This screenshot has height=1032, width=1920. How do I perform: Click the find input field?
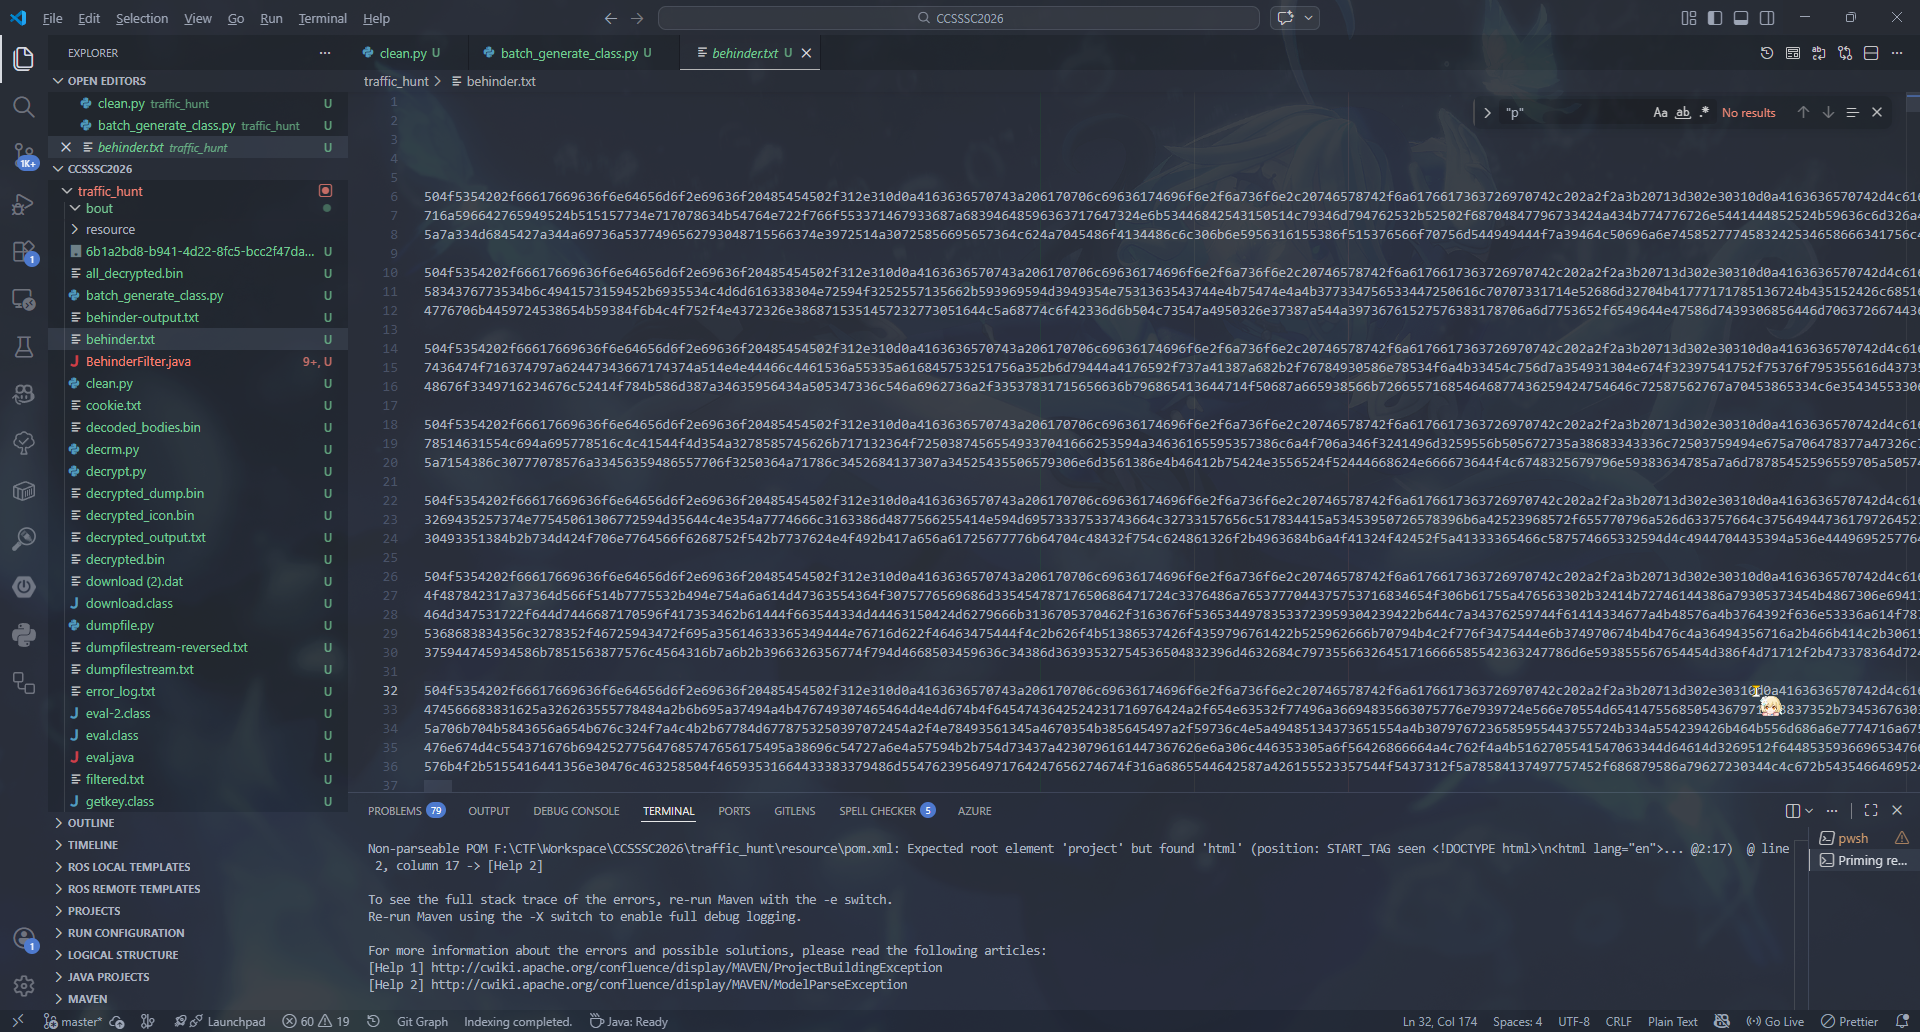click(x=1570, y=113)
